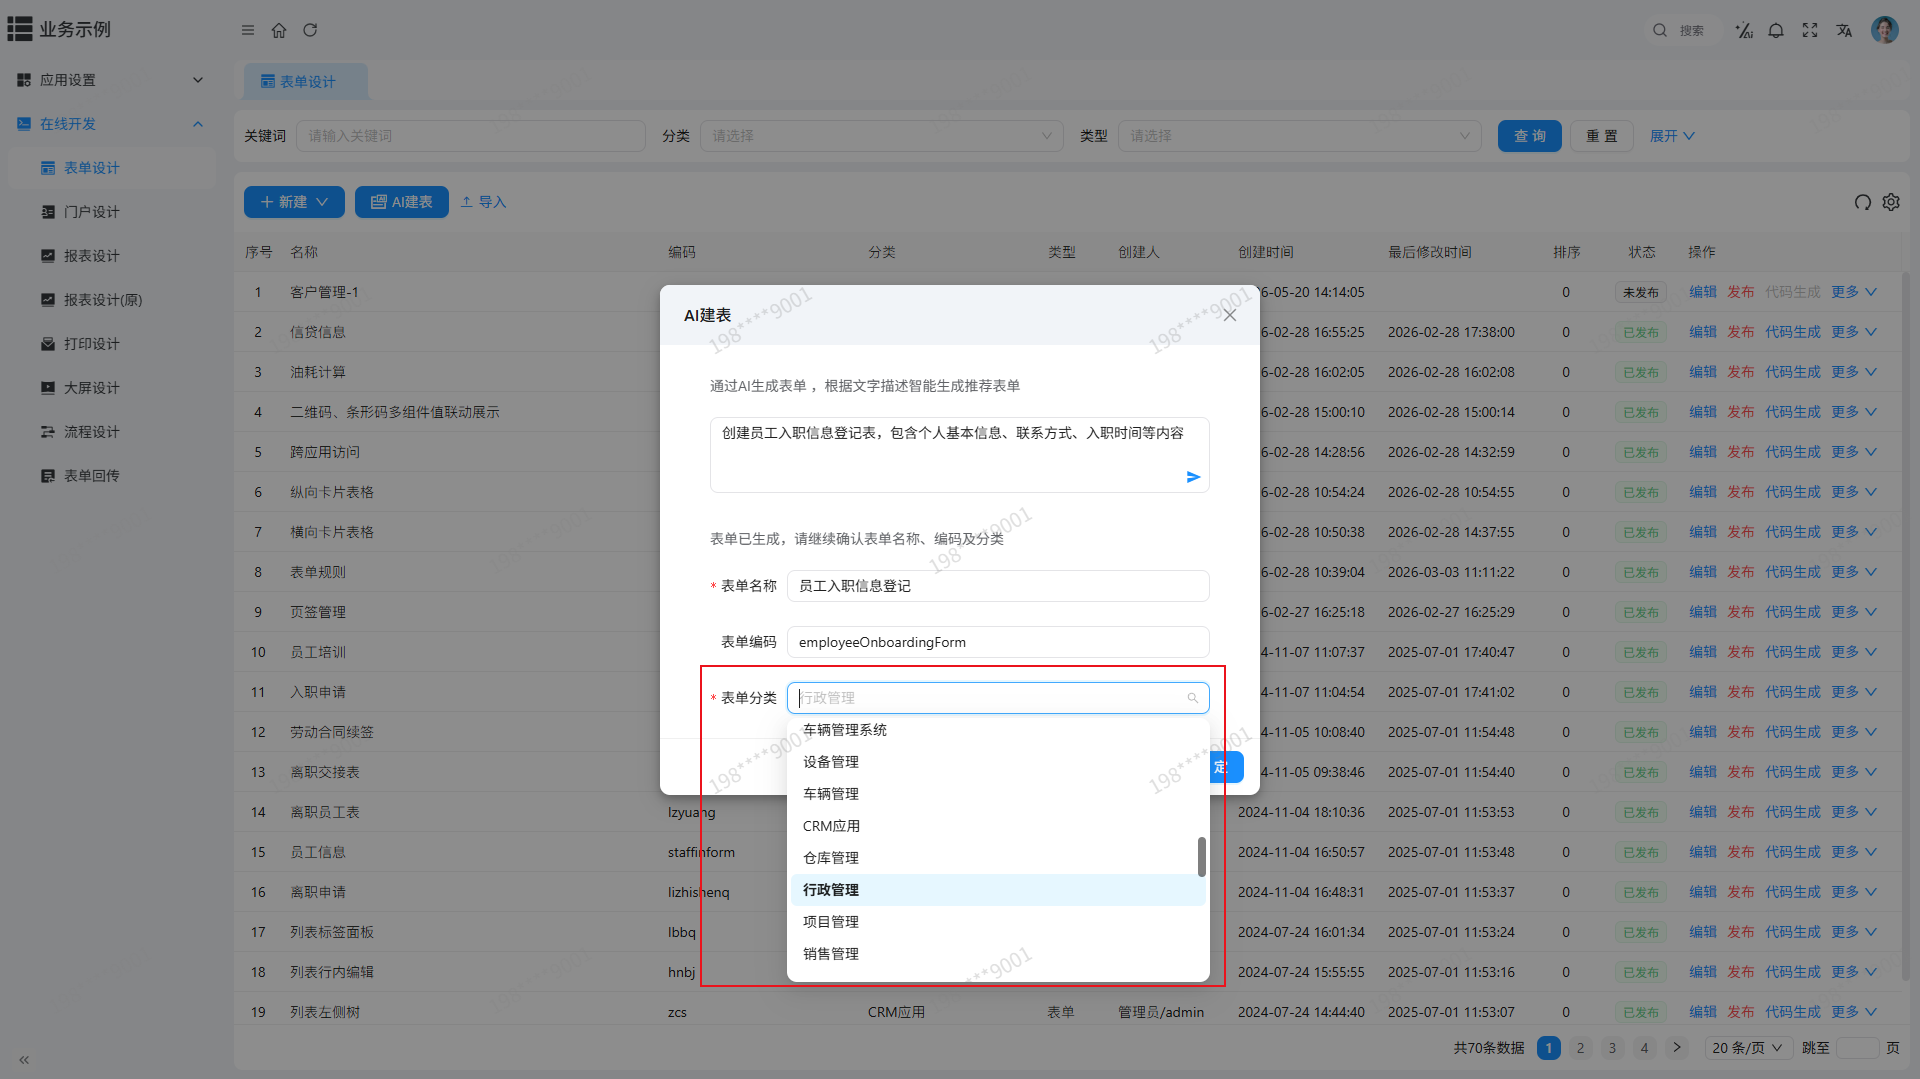This screenshot has height=1079, width=1920.
Task: Open 报表设计(原) in the sidebar
Action: [112, 300]
